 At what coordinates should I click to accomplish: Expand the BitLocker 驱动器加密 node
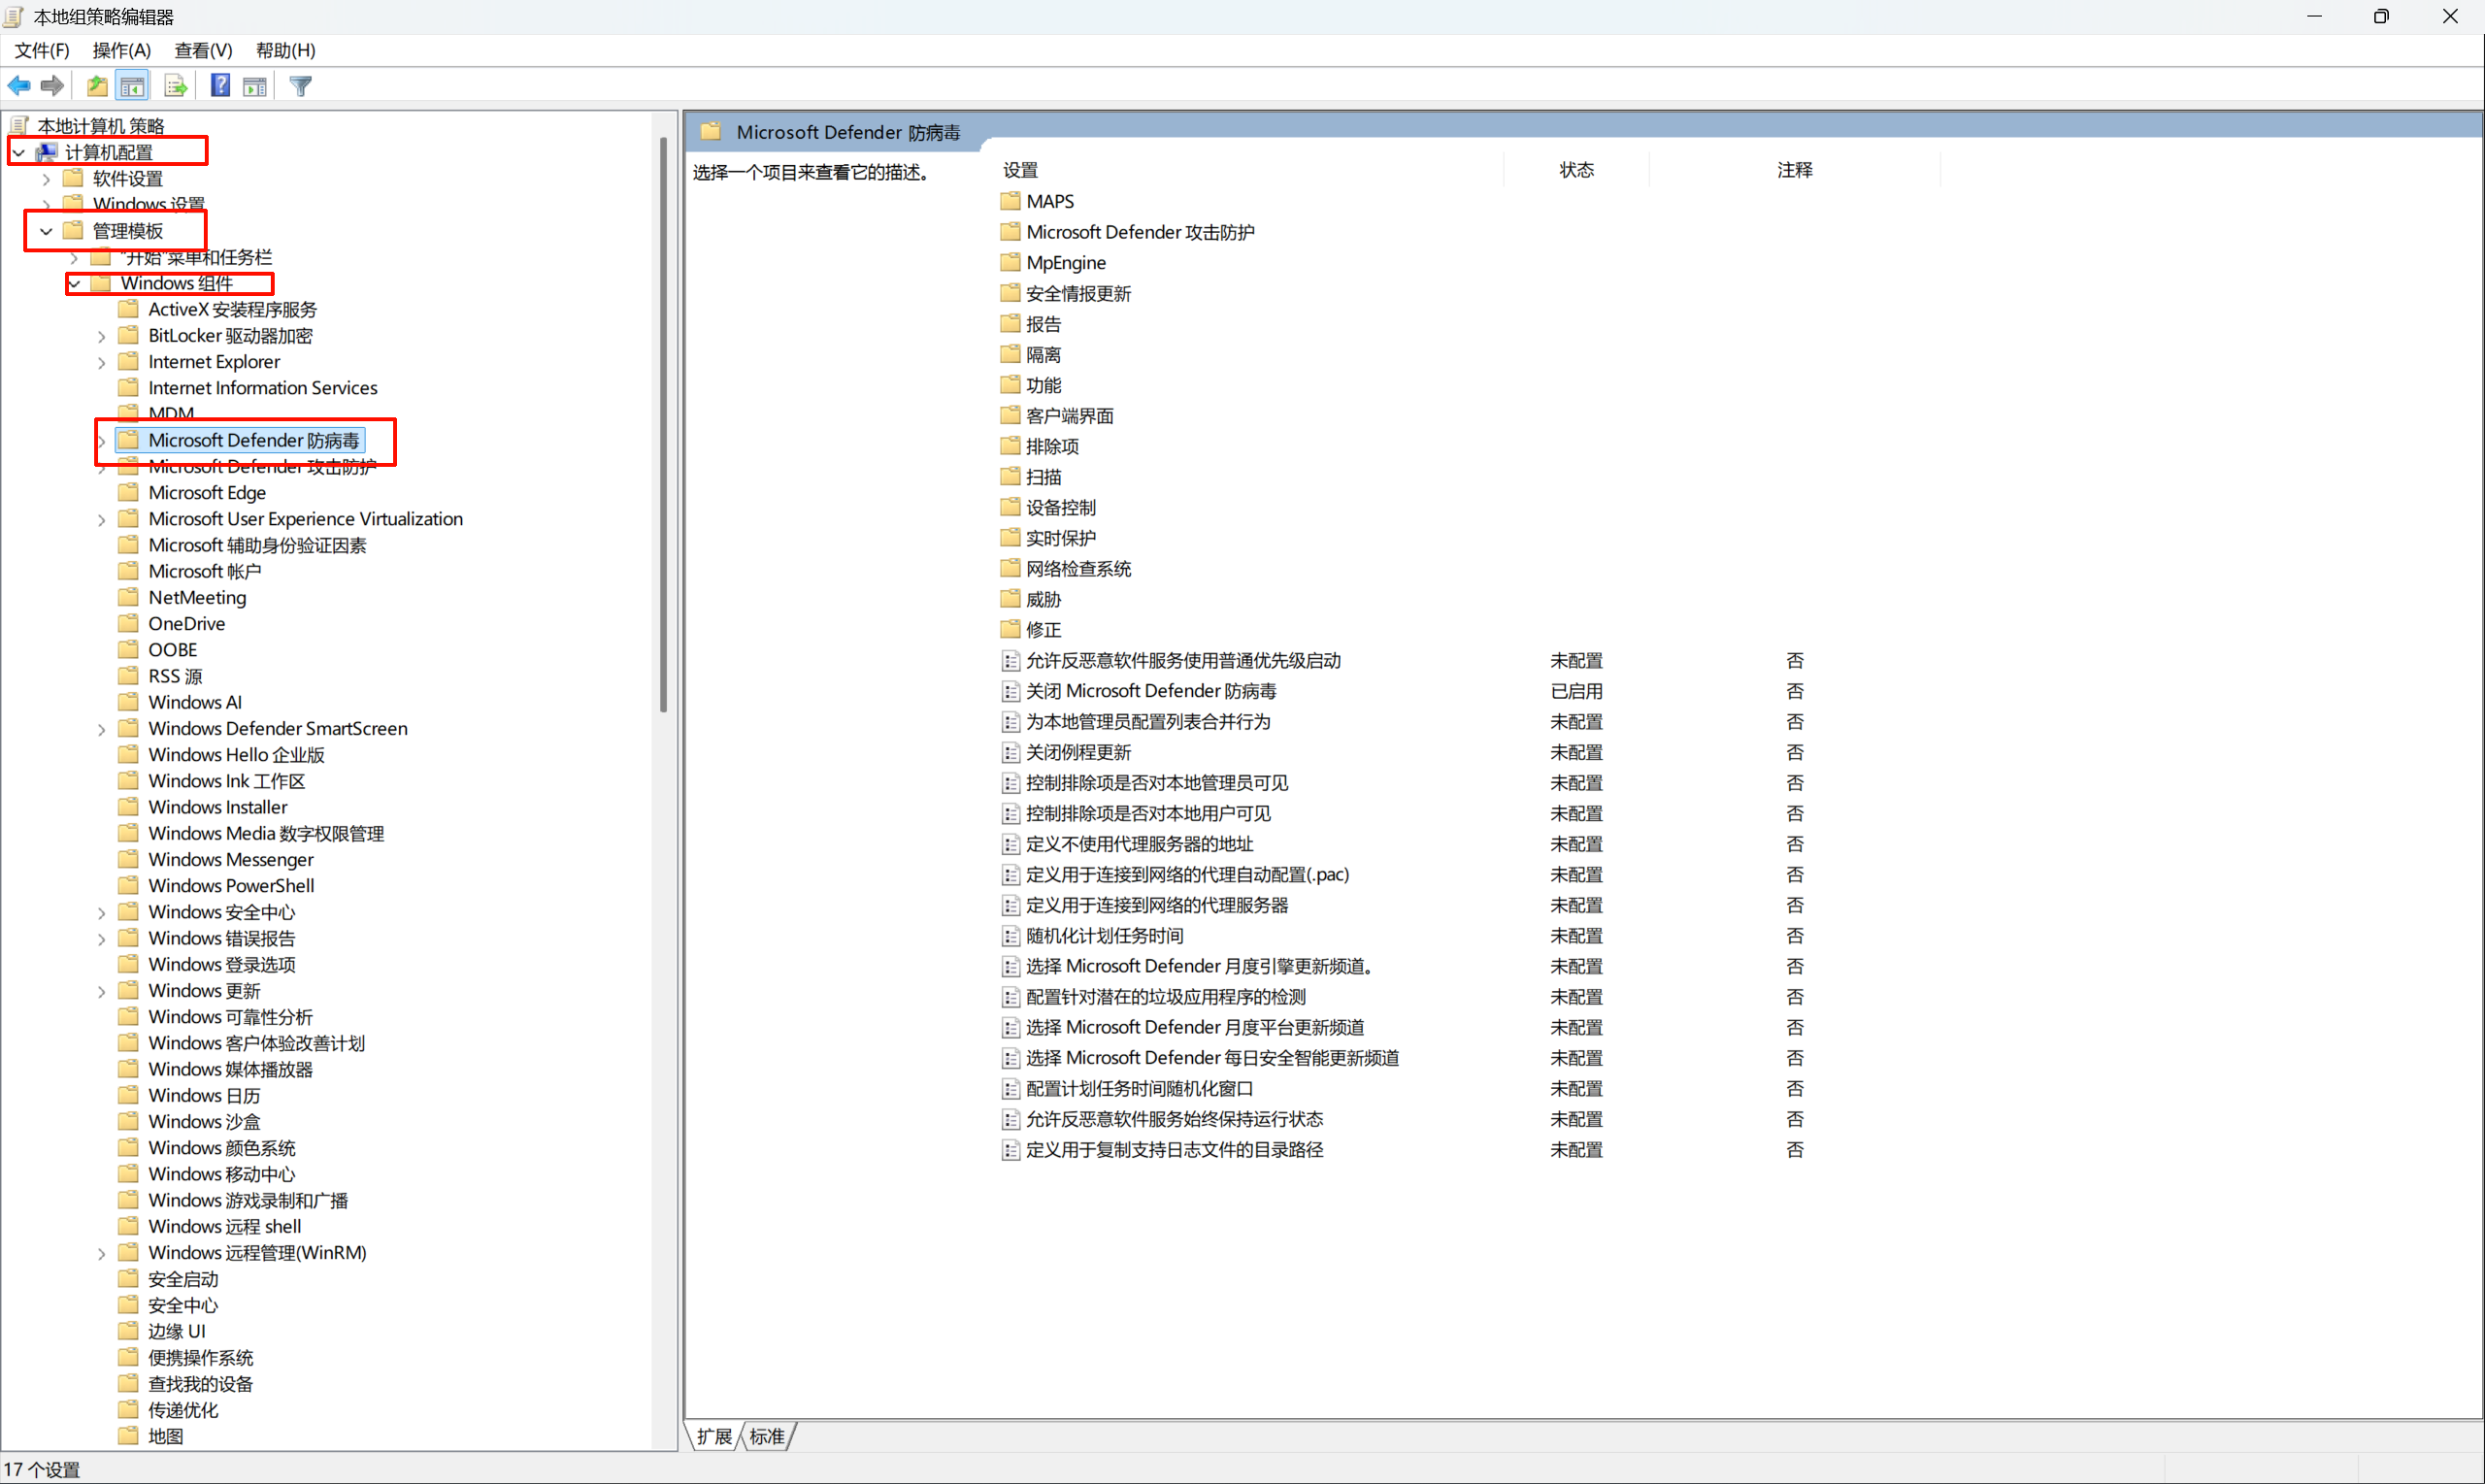click(102, 336)
